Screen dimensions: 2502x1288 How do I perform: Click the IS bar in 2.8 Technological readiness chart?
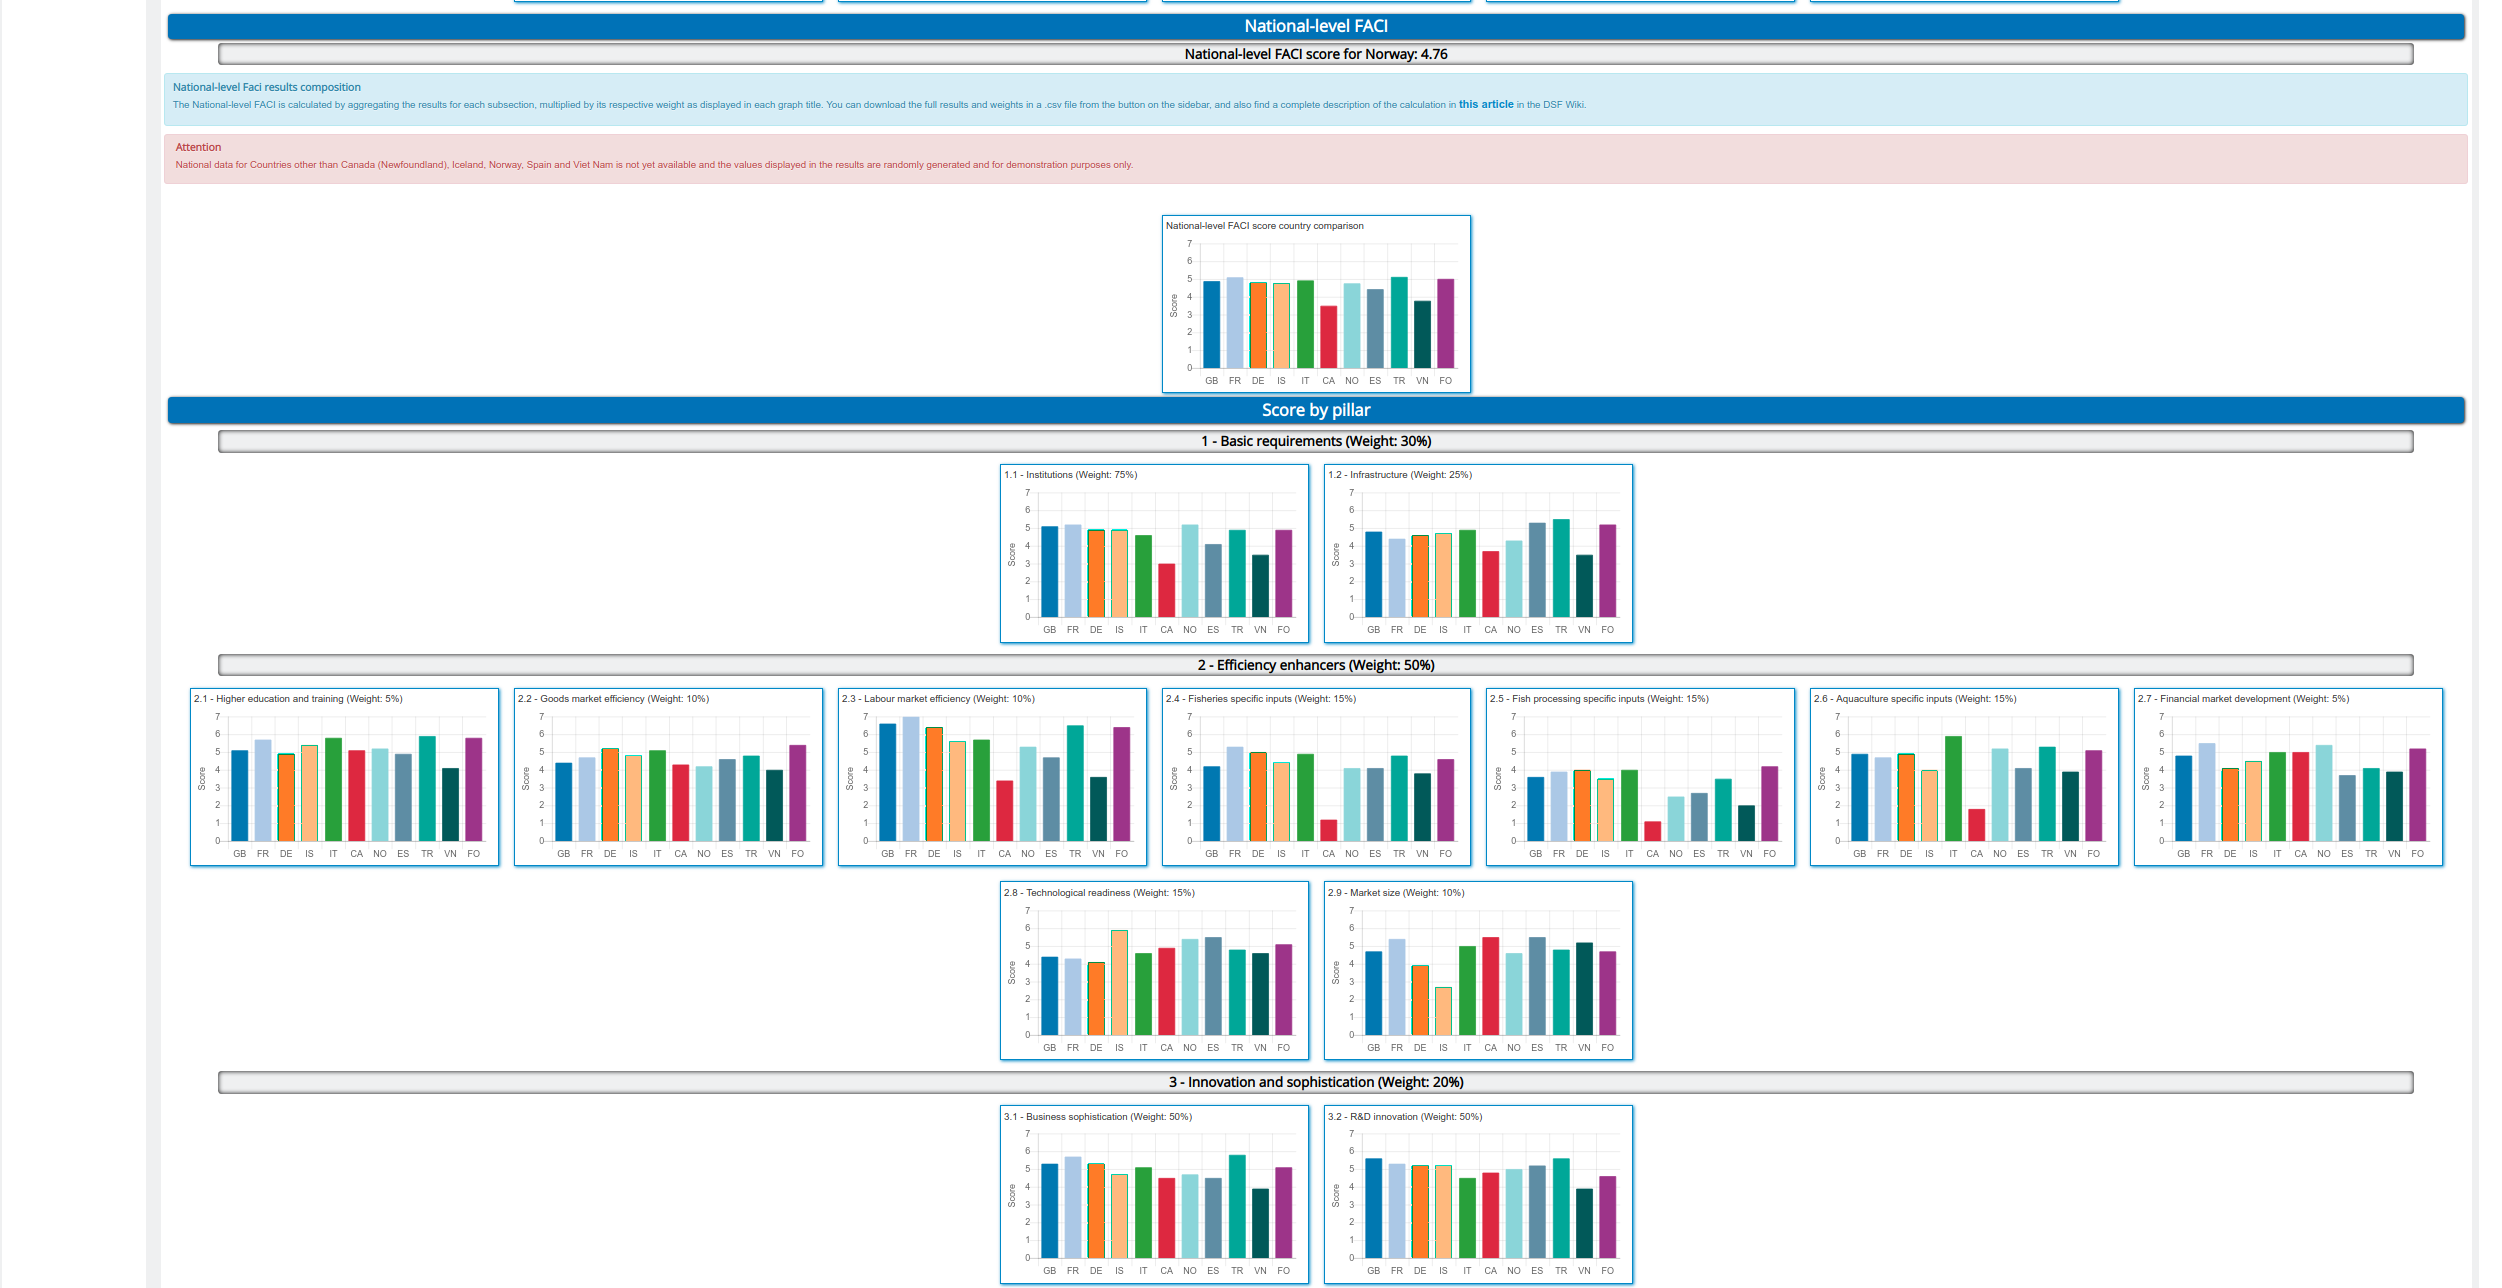pyautogui.click(x=1119, y=983)
